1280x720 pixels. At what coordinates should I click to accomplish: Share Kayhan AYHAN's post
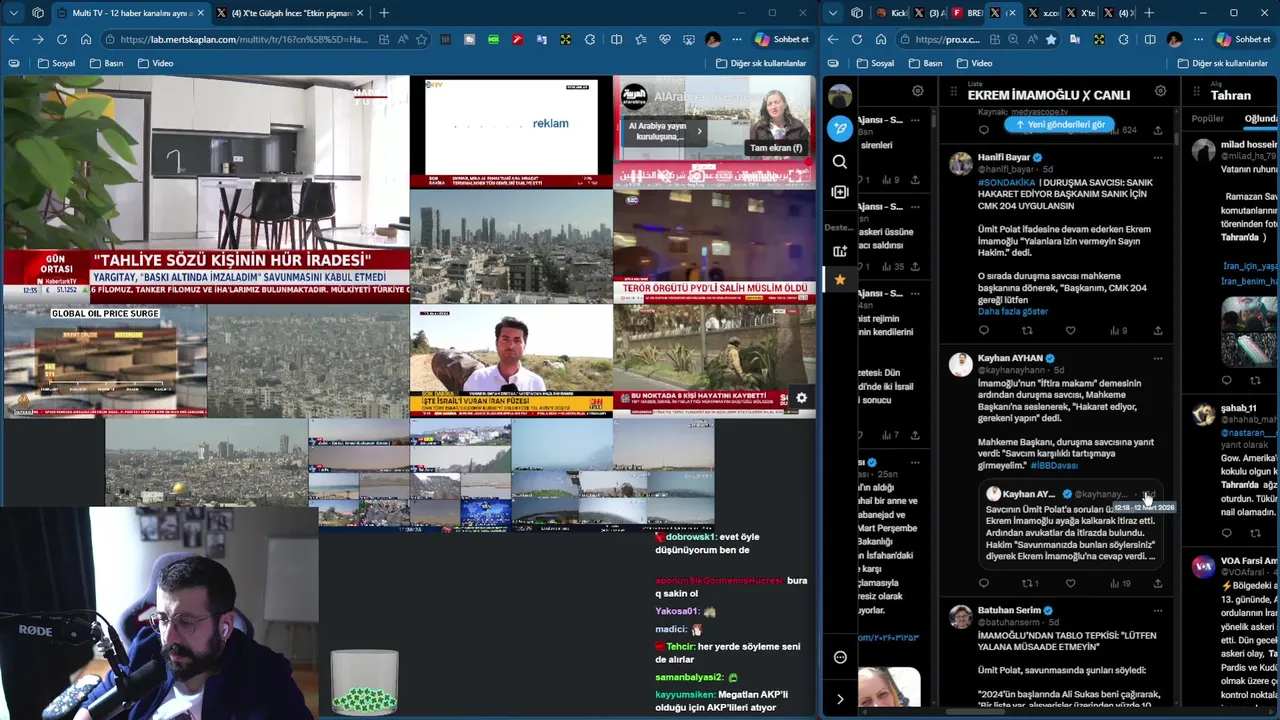point(1158,583)
